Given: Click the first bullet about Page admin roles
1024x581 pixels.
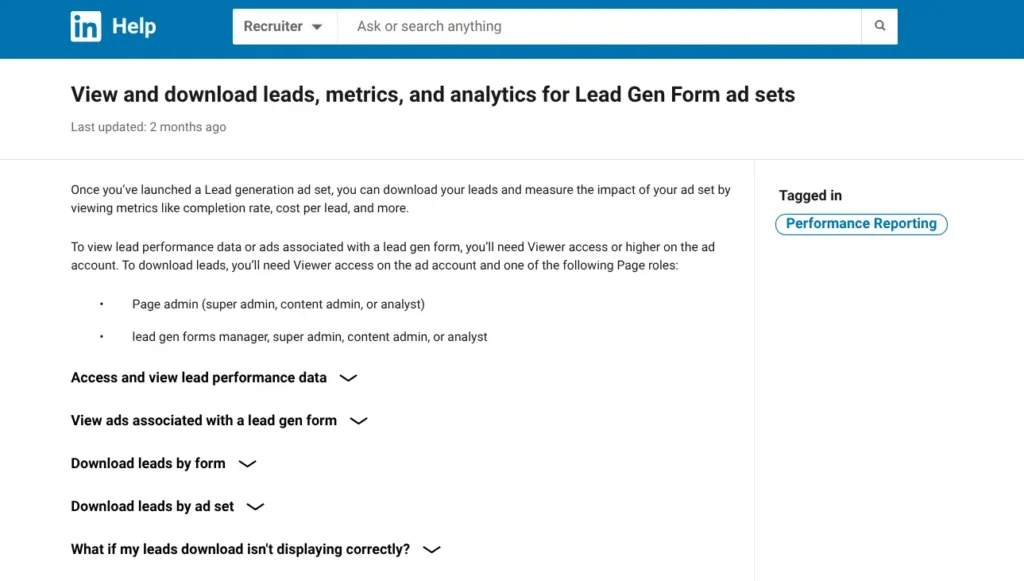Looking at the screenshot, I should (x=278, y=304).
